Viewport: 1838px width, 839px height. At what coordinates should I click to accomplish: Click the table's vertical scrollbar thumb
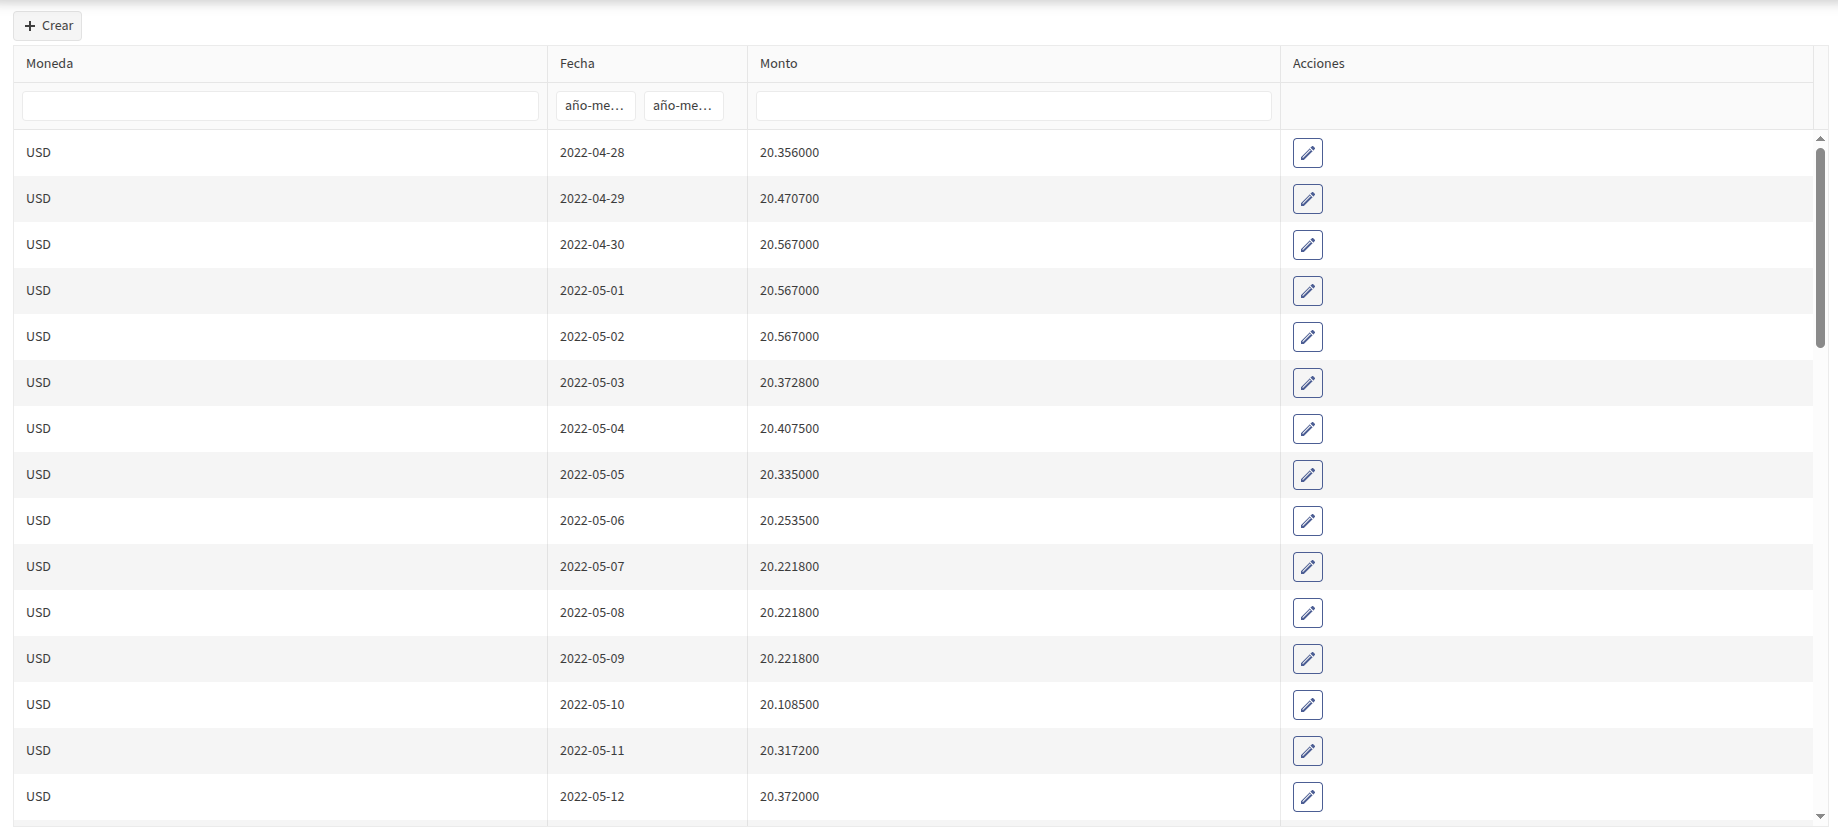pos(1821,248)
